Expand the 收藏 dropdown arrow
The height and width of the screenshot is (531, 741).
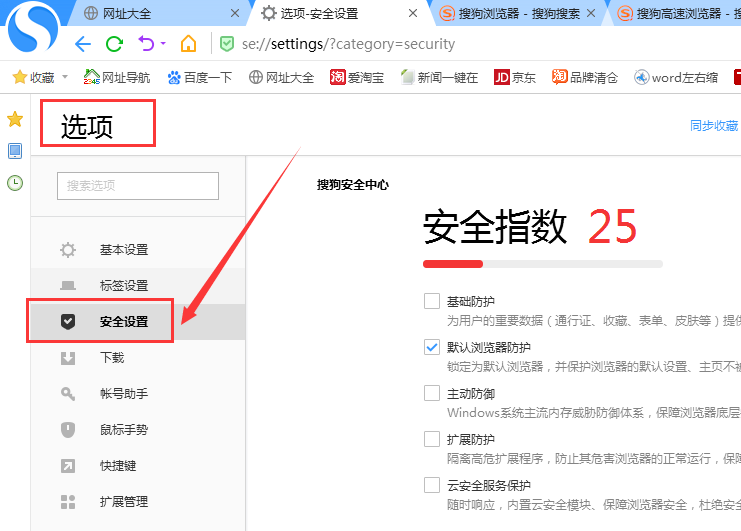pos(65,77)
